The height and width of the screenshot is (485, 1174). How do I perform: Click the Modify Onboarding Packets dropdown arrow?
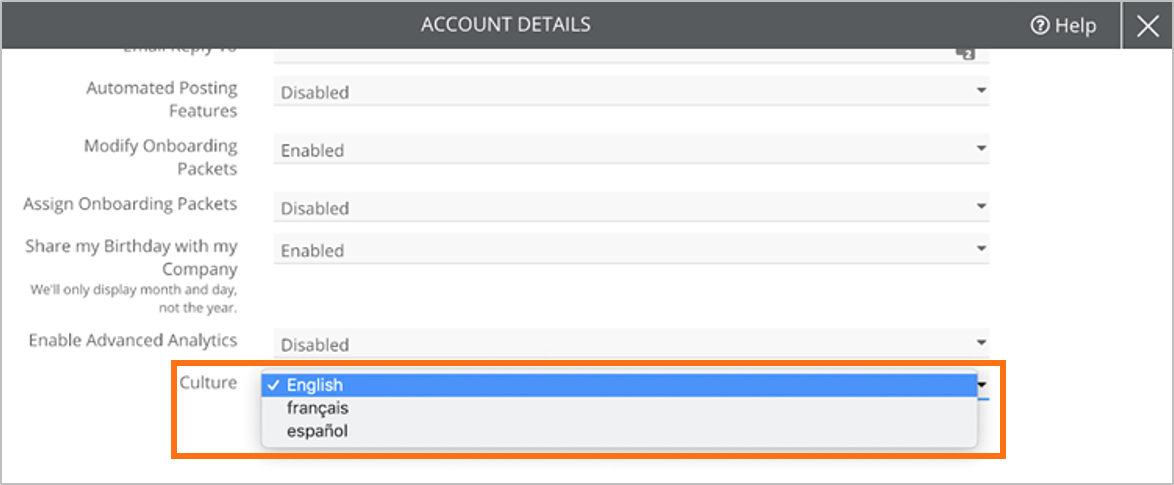(981, 148)
